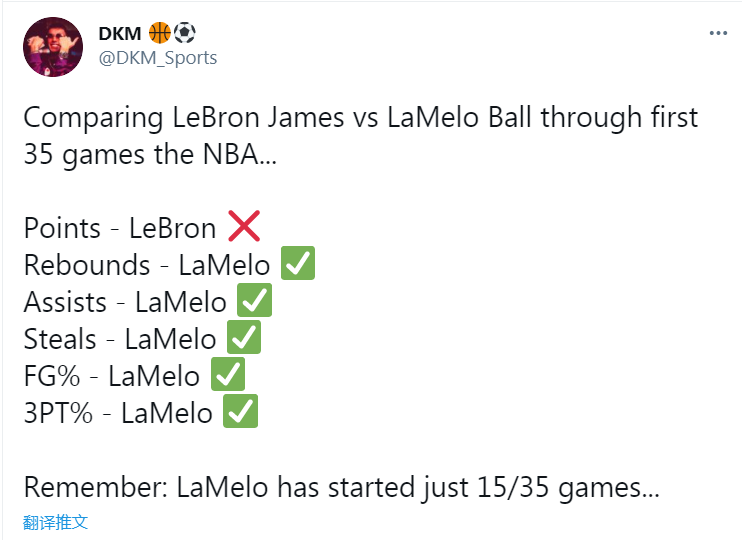The height and width of the screenshot is (540, 742).
Task: Click the 翻译推文 translate tweet link
Action: point(55,522)
